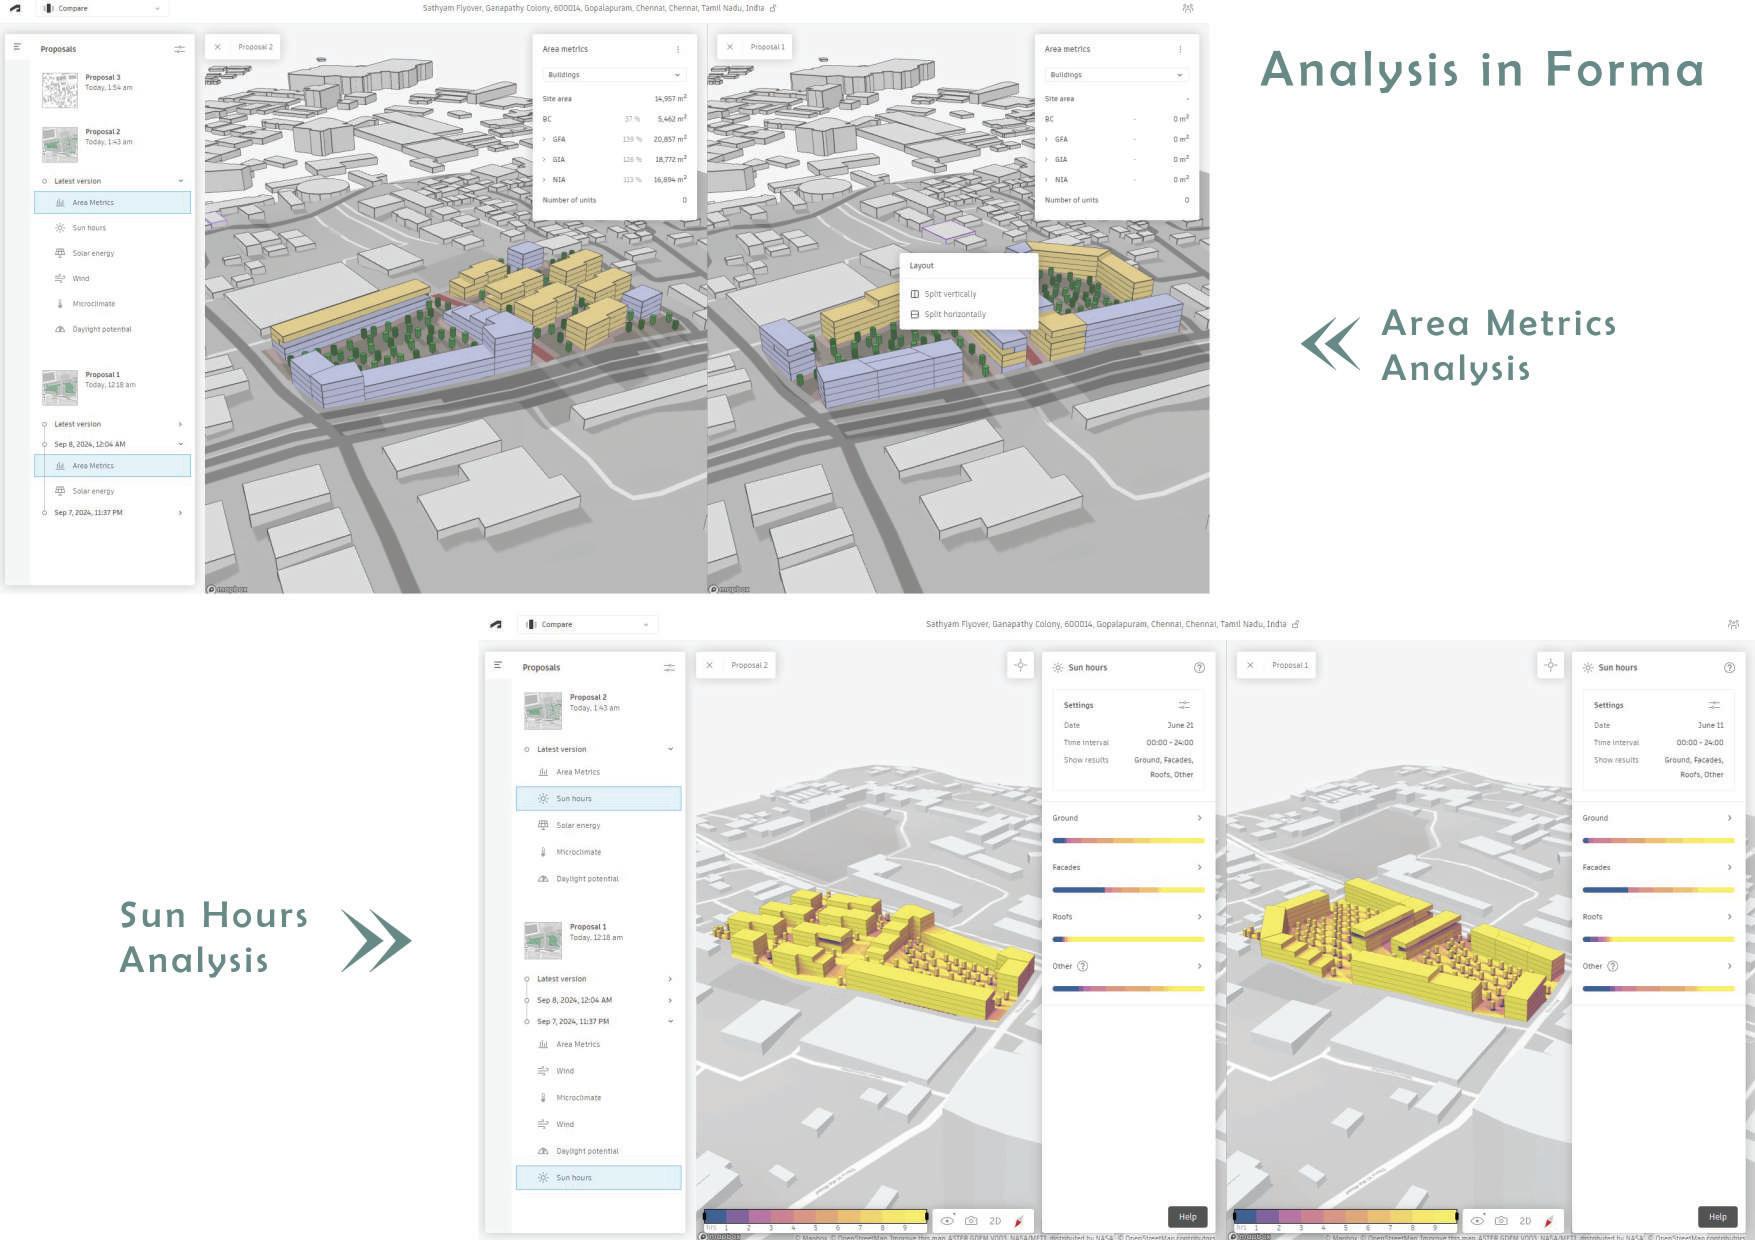Viewport: 1755px width, 1240px height.
Task: Open Buildings dropdown in Proposal 2 Area metrics
Action: [x=614, y=75]
